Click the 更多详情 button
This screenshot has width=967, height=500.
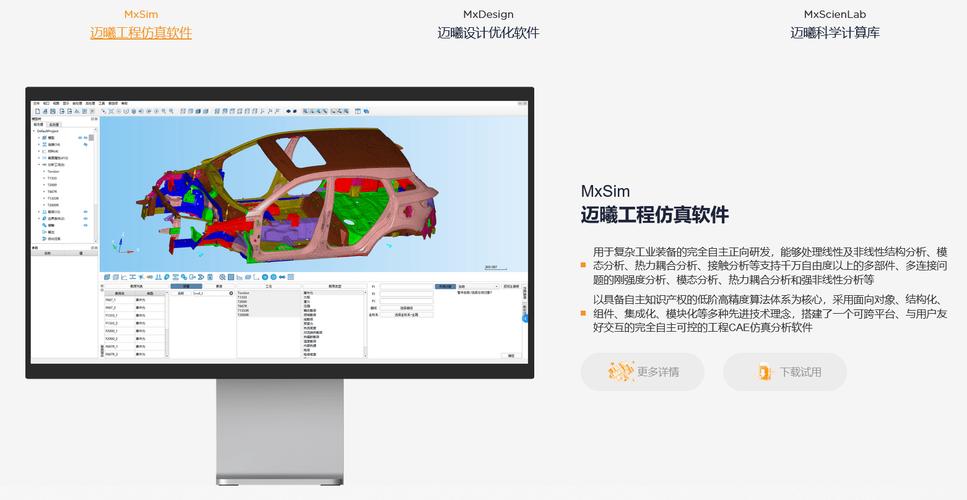642,372
